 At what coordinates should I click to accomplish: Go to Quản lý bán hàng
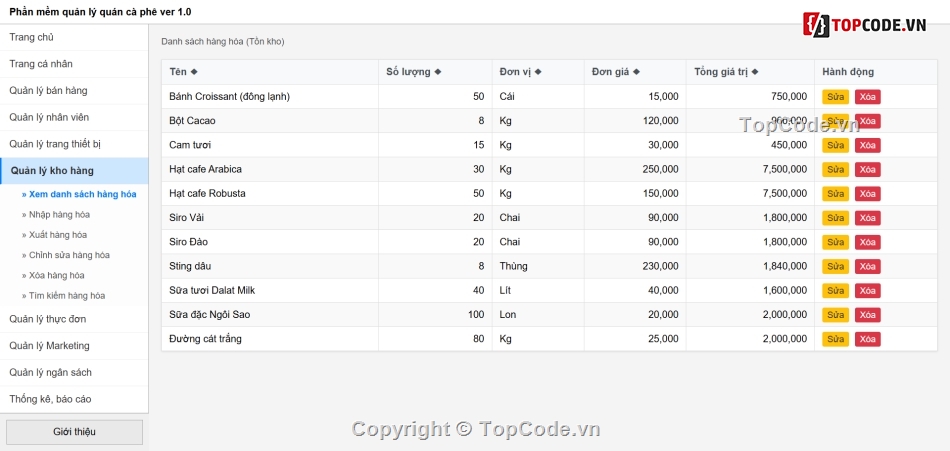74,91
